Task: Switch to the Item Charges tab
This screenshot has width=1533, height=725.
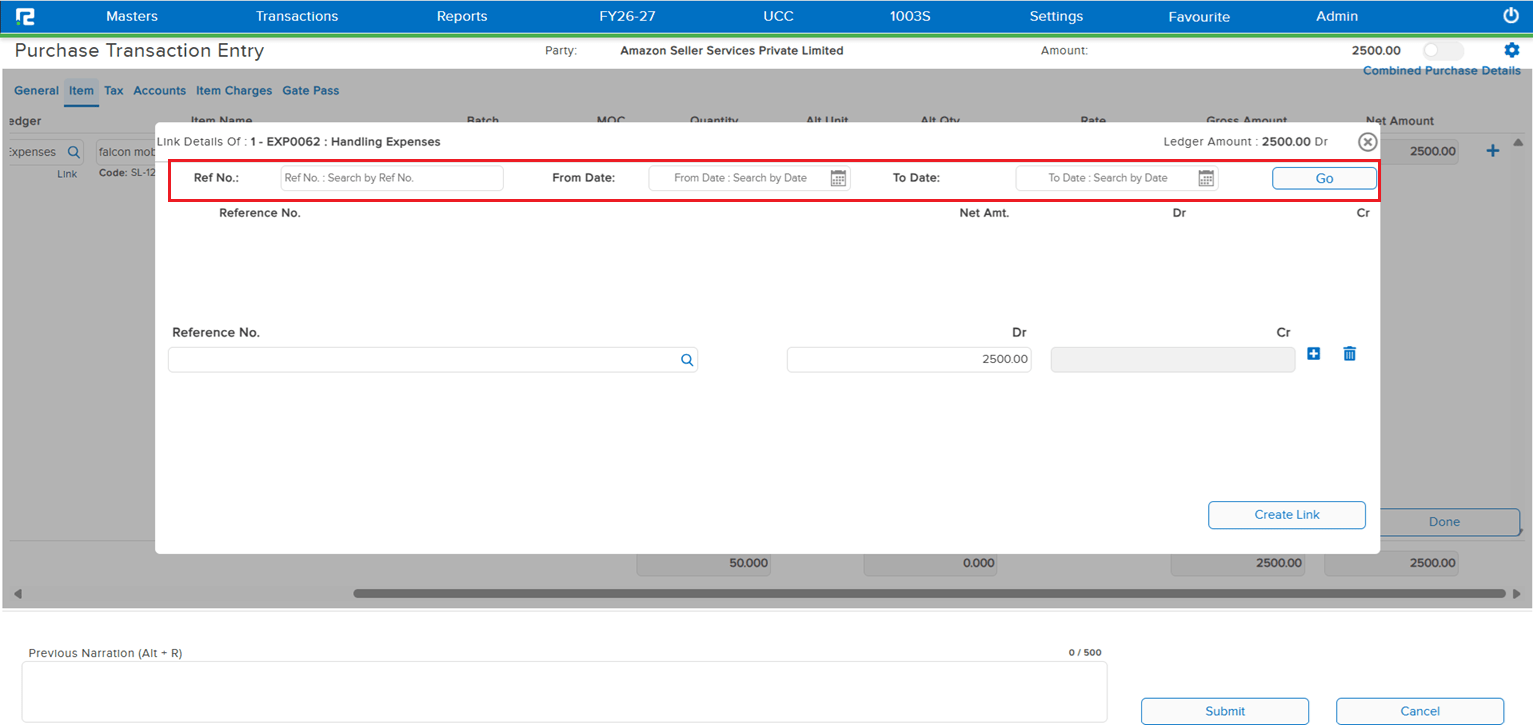Action: [234, 91]
